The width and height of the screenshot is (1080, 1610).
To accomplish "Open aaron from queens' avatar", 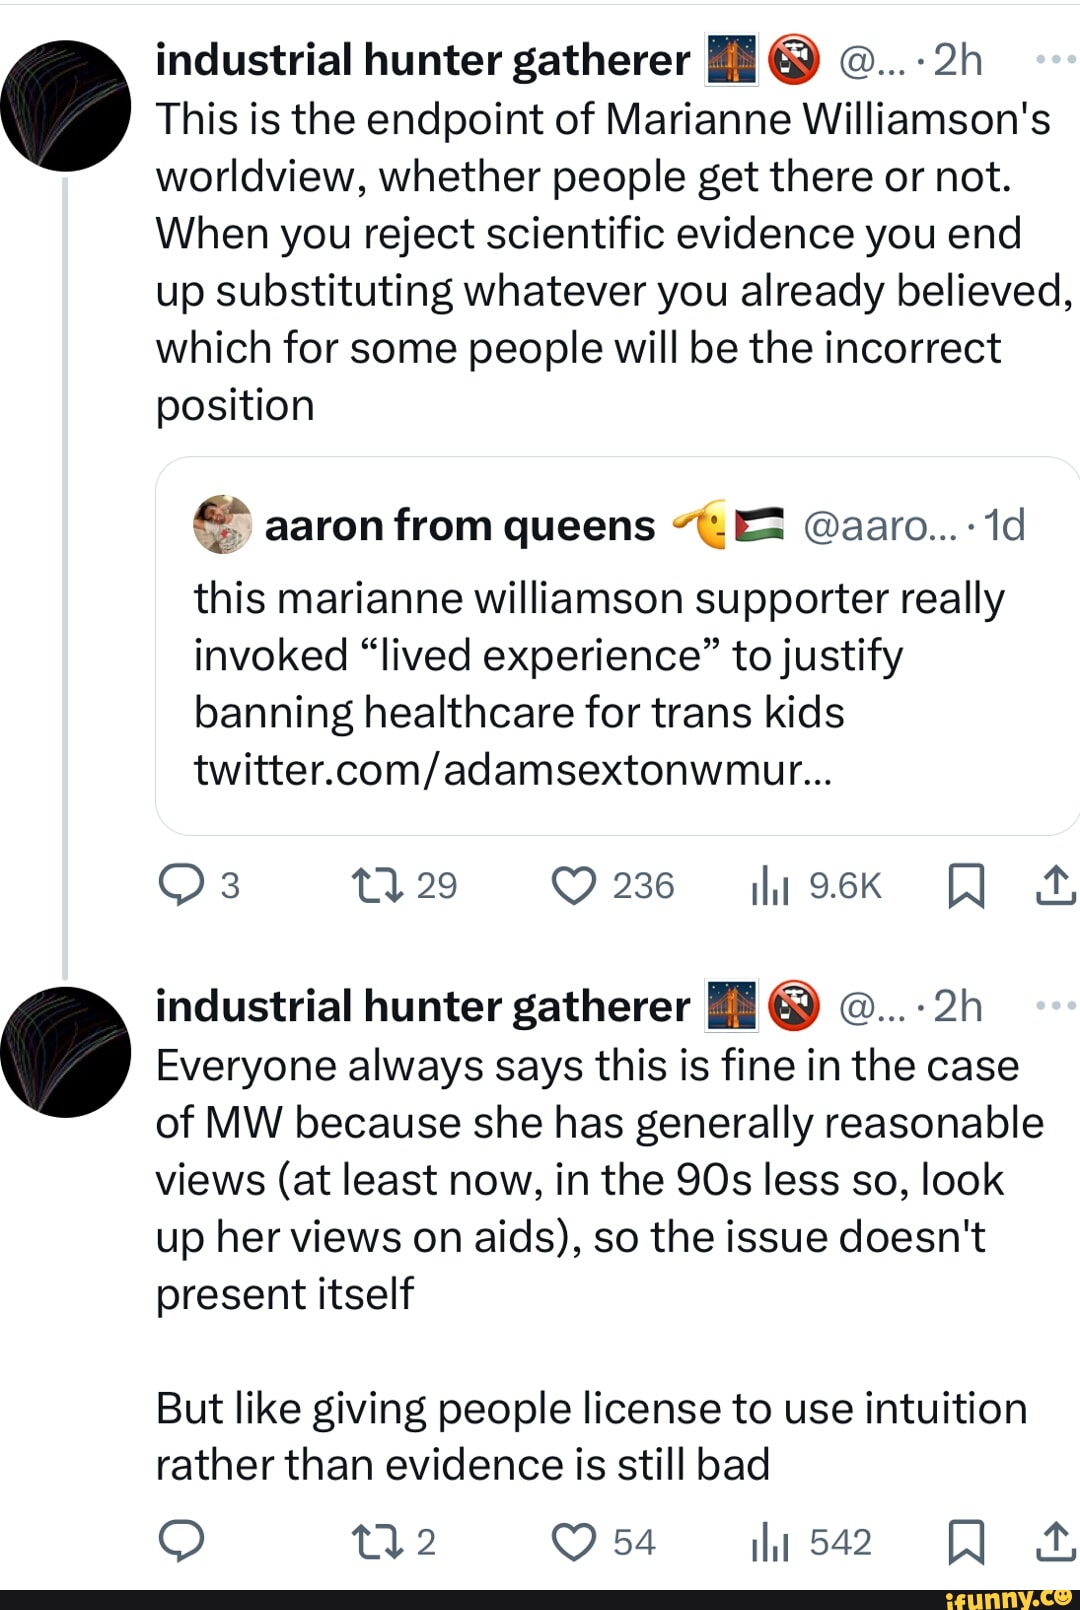I will pos(222,525).
